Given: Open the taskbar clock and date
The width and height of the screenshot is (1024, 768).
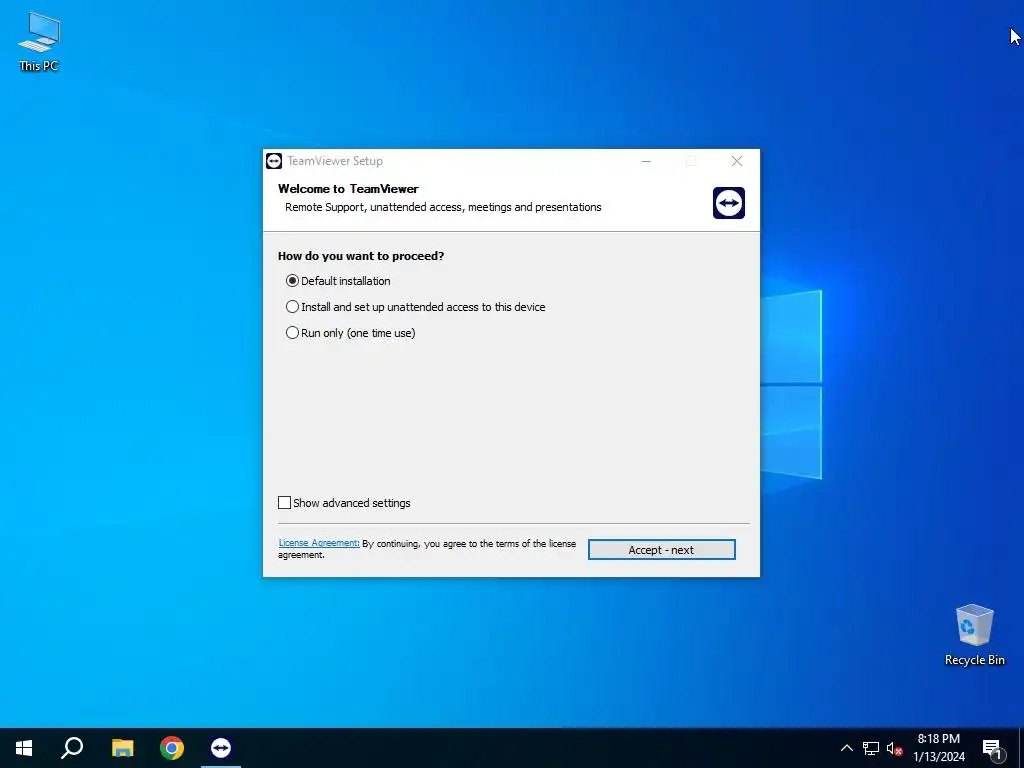Looking at the screenshot, I should coord(938,748).
